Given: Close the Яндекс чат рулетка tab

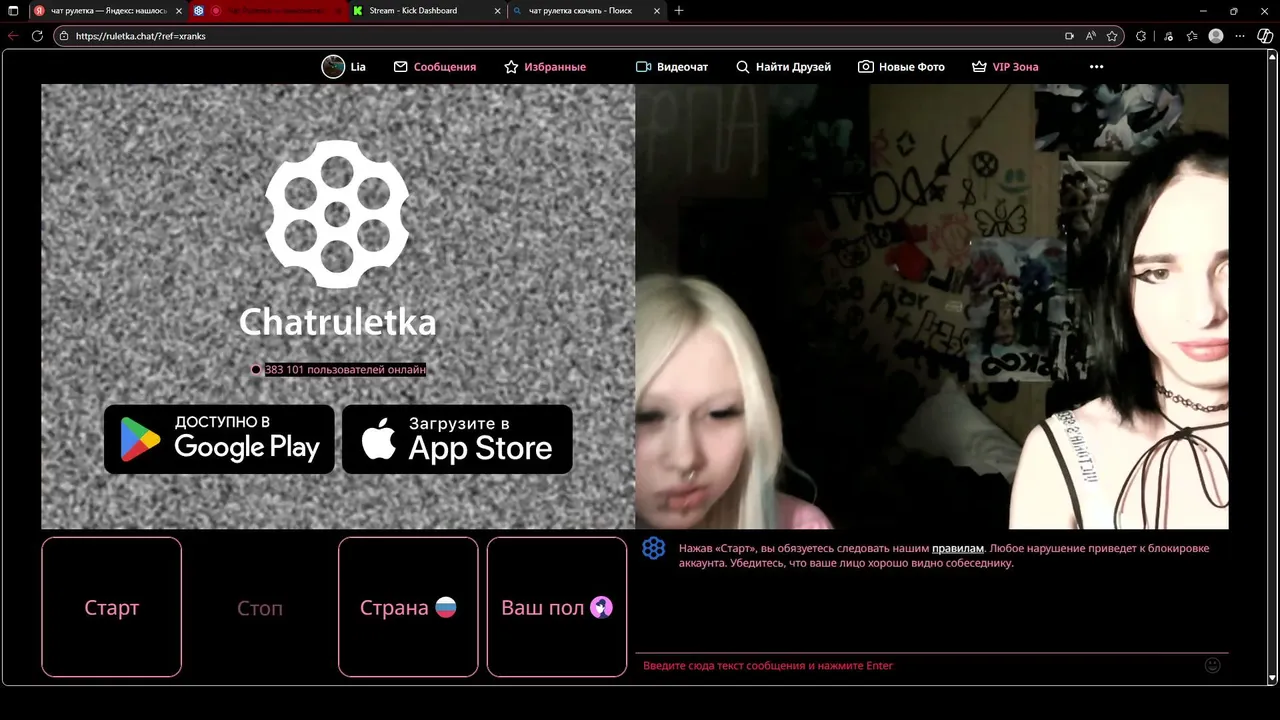Looking at the screenshot, I should click(179, 11).
